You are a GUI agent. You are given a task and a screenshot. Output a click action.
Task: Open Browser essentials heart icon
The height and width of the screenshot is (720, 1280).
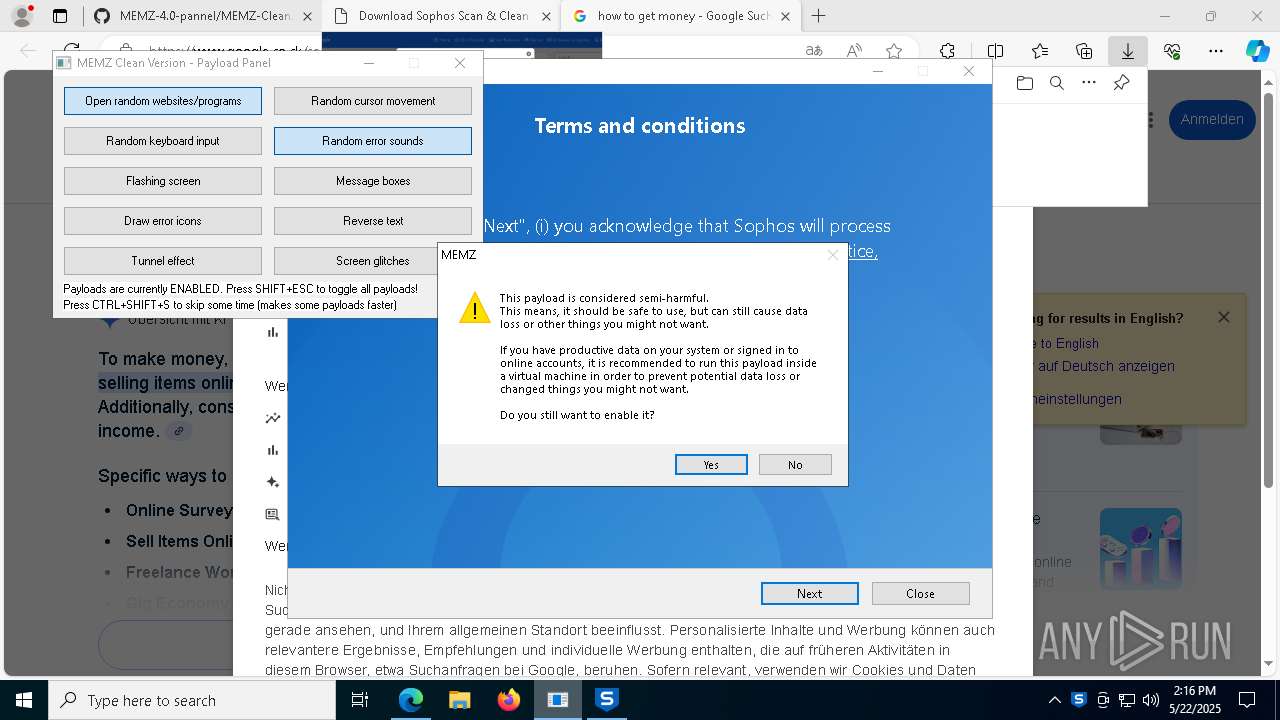click(x=1172, y=51)
